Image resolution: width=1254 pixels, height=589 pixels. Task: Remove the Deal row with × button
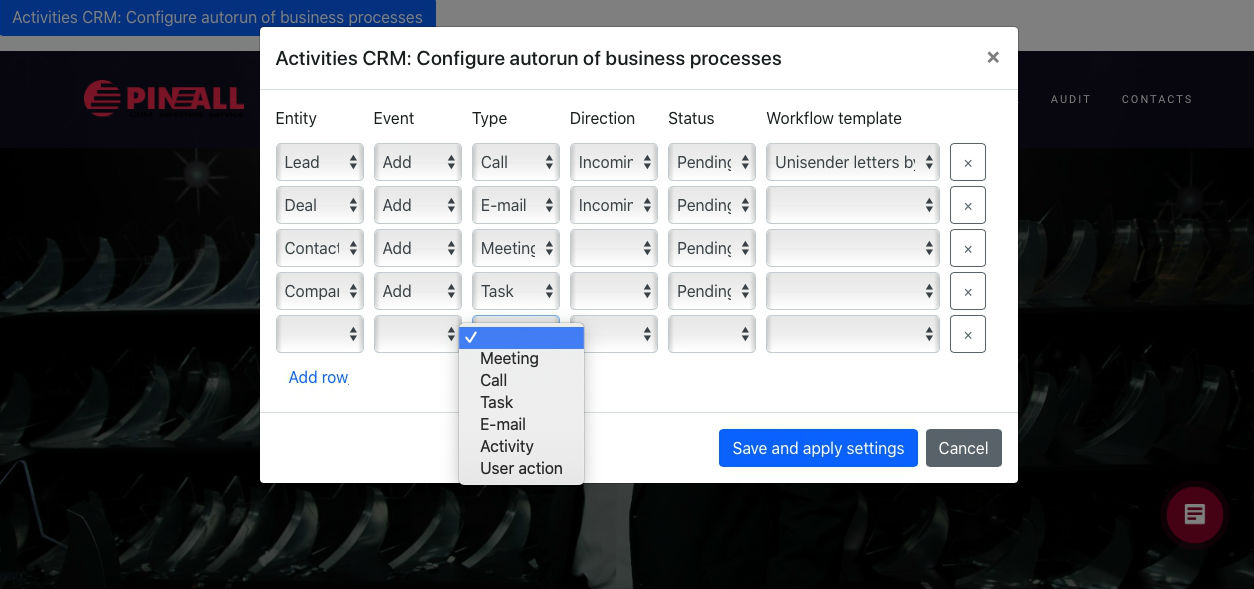tap(967, 205)
